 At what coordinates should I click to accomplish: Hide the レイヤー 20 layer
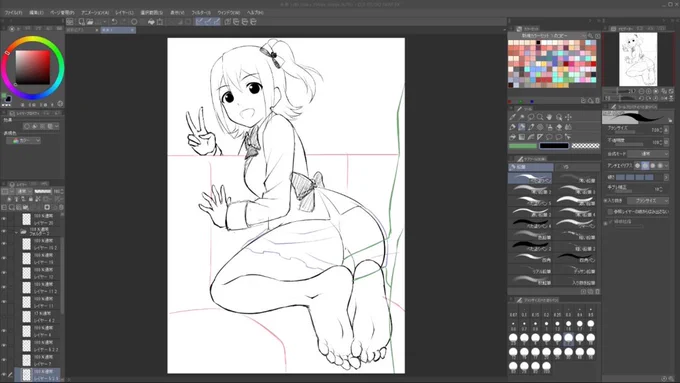(x=4, y=219)
